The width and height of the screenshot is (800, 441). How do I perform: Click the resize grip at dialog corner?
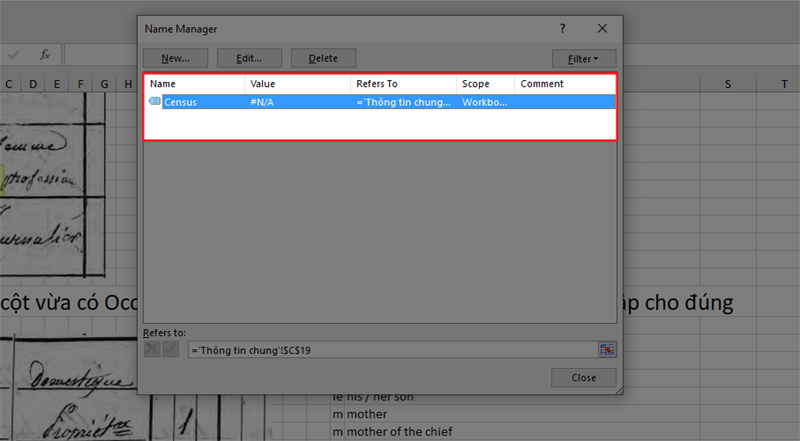[x=618, y=390]
